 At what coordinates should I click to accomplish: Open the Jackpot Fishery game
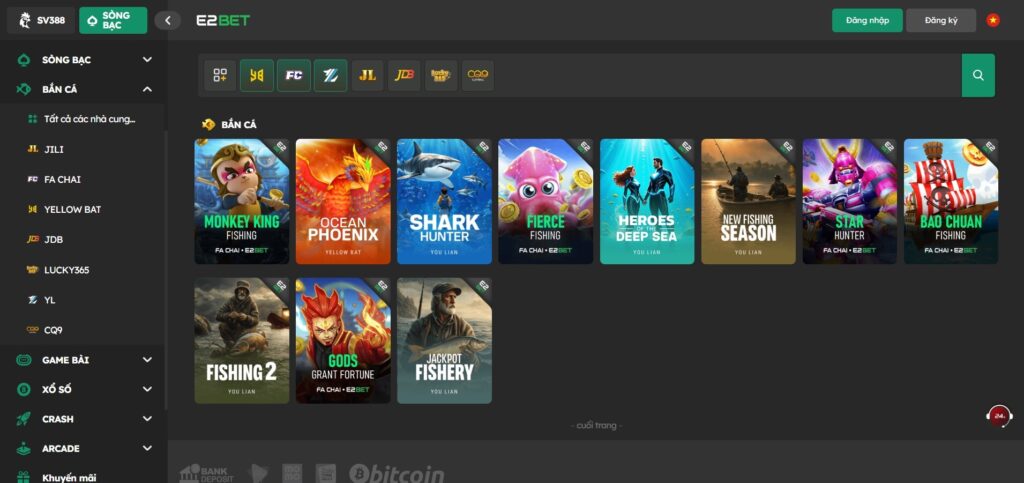point(445,341)
